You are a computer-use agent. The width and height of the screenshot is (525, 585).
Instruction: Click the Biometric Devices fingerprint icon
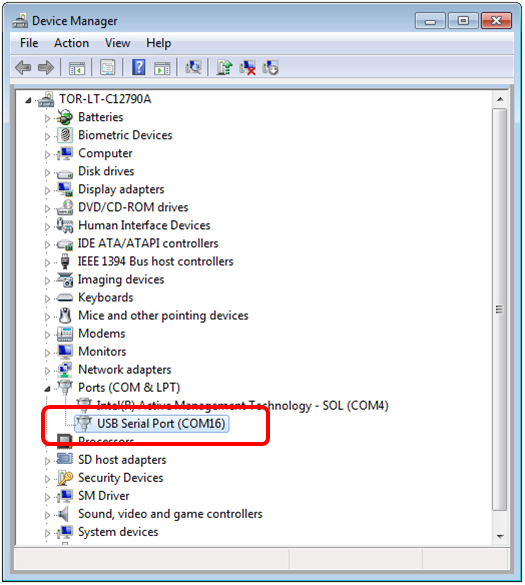point(65,135)
